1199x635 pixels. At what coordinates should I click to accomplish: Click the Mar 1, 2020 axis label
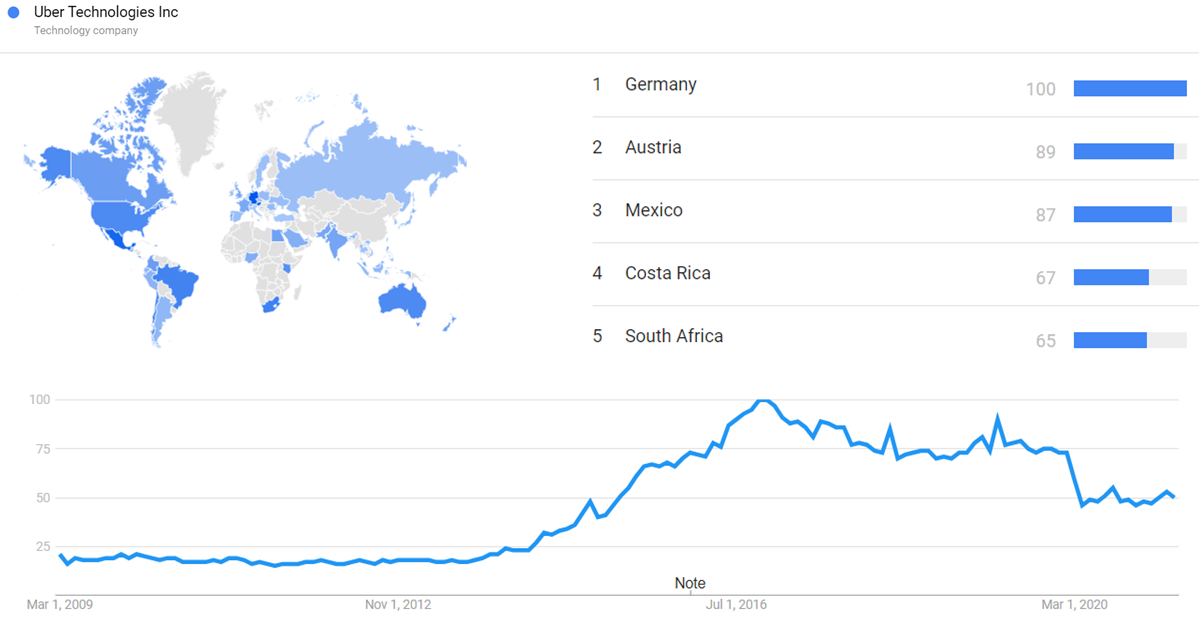(x=1074, y=605)
